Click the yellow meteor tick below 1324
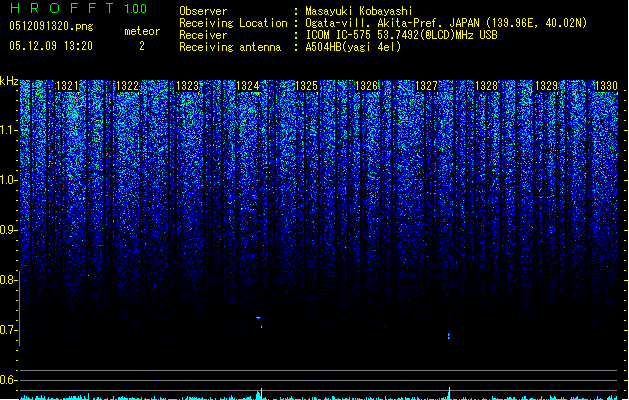The image size is (629, 400). pyautogui.click(x=262, y=393)
